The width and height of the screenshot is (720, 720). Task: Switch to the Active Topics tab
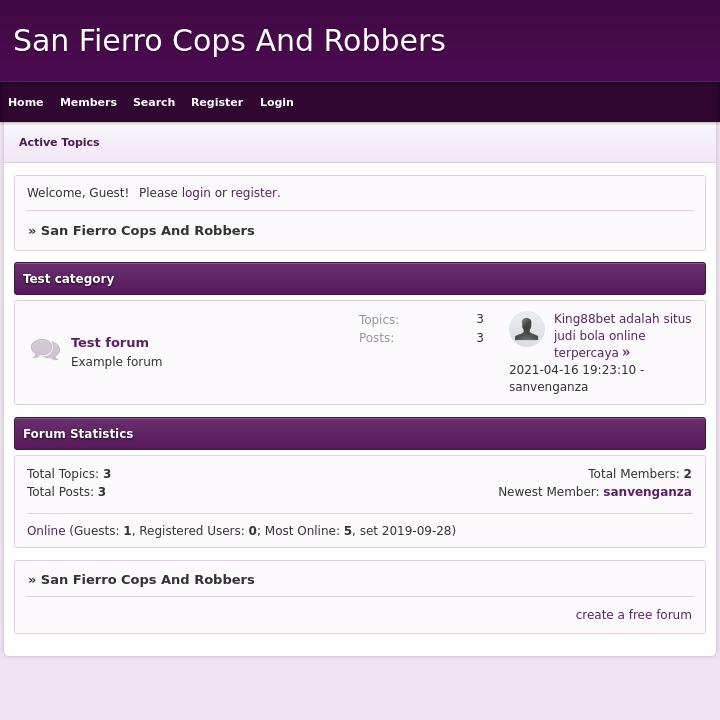coord(59,142)
